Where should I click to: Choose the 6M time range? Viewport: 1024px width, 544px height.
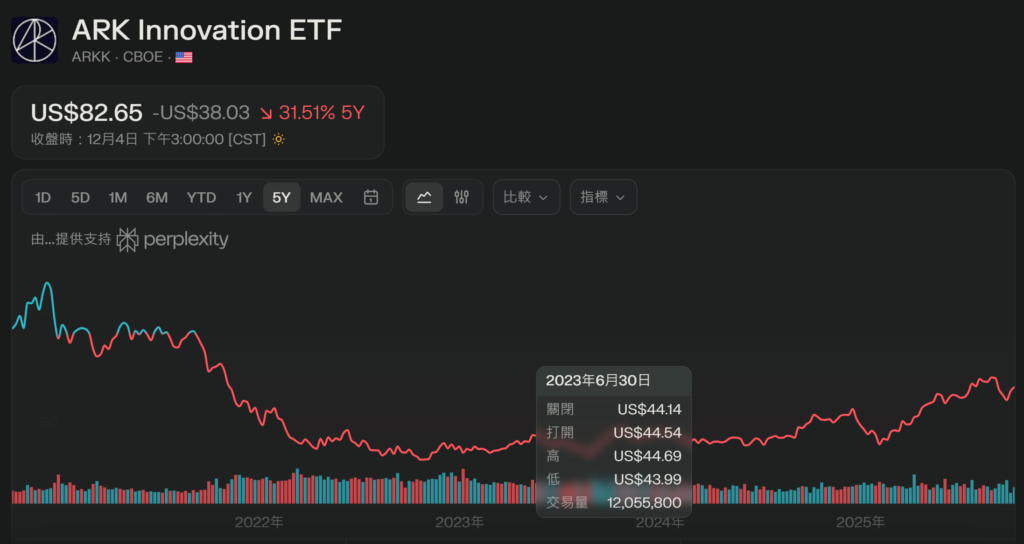point(157,197)
